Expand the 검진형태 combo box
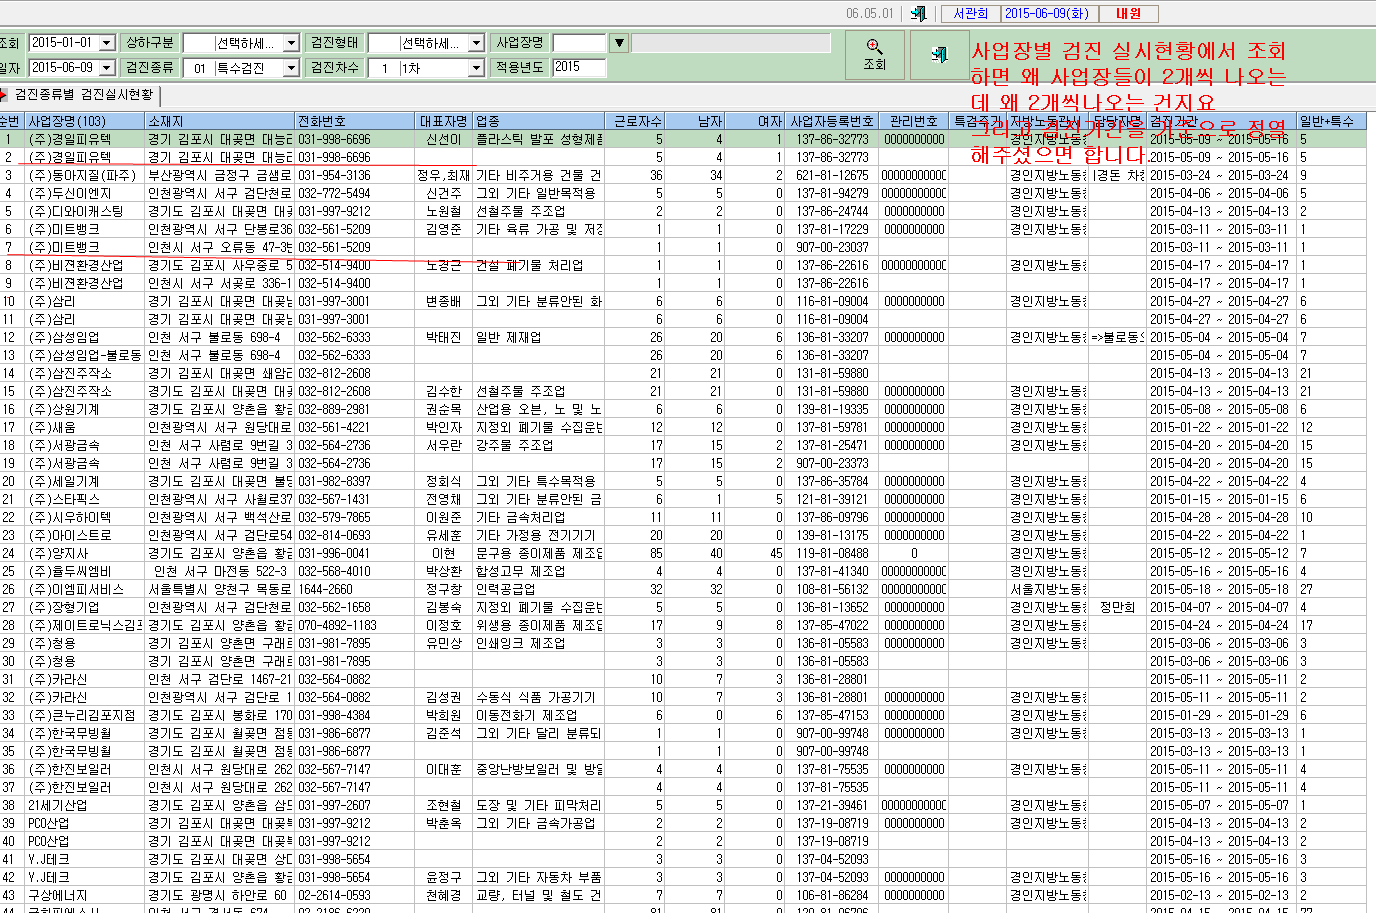This screenshot has width=1376, height=913. point(476,43)
